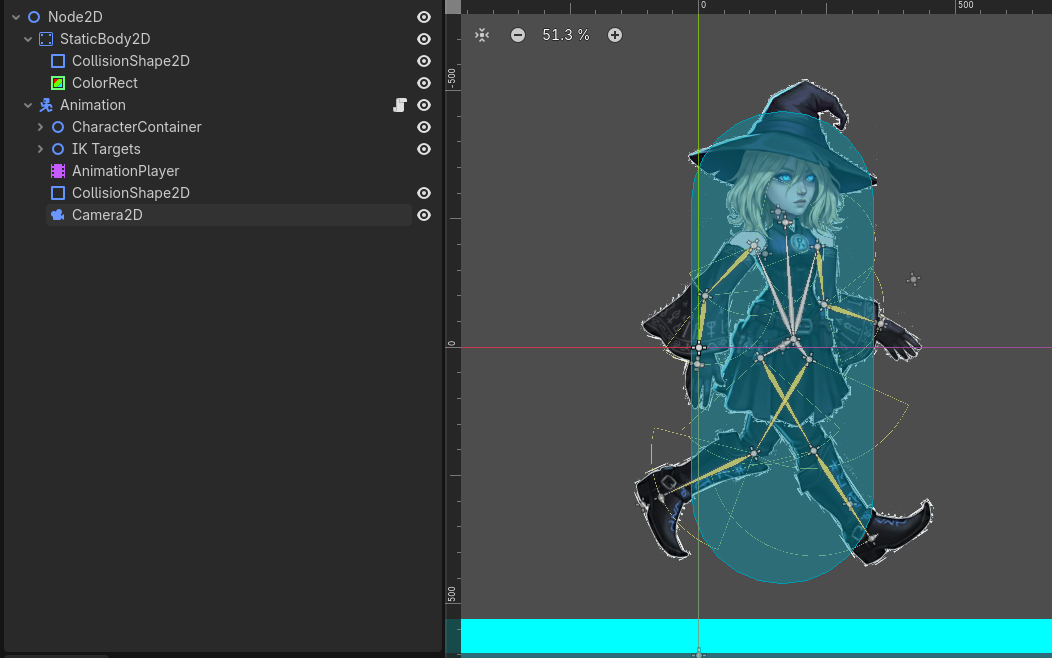Click the Camera2D node icon
The image size is (1052, 658).
58,215
